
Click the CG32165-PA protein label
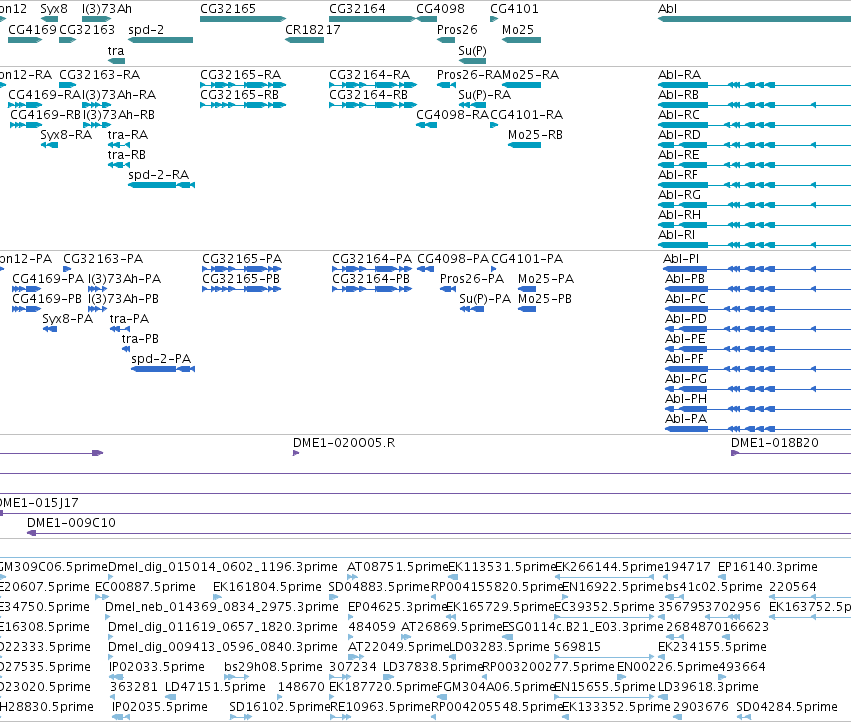pos(242,258)
